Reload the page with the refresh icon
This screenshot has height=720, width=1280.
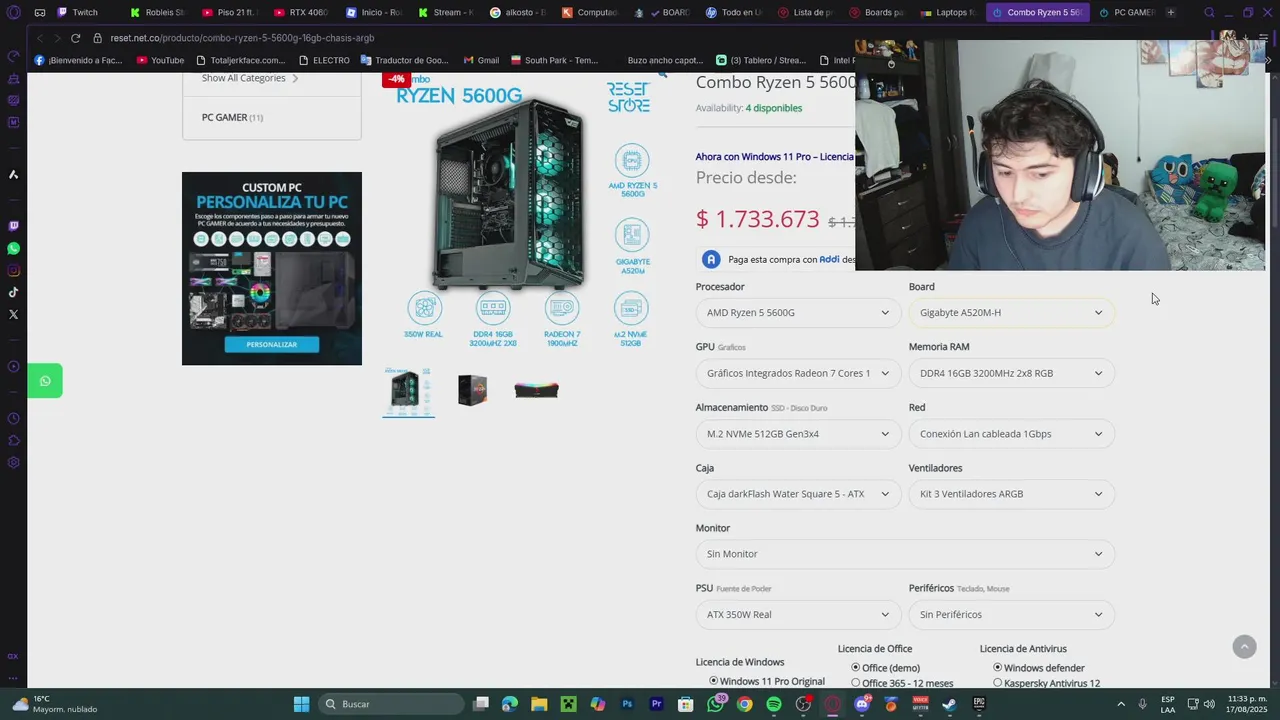[75, 38]
